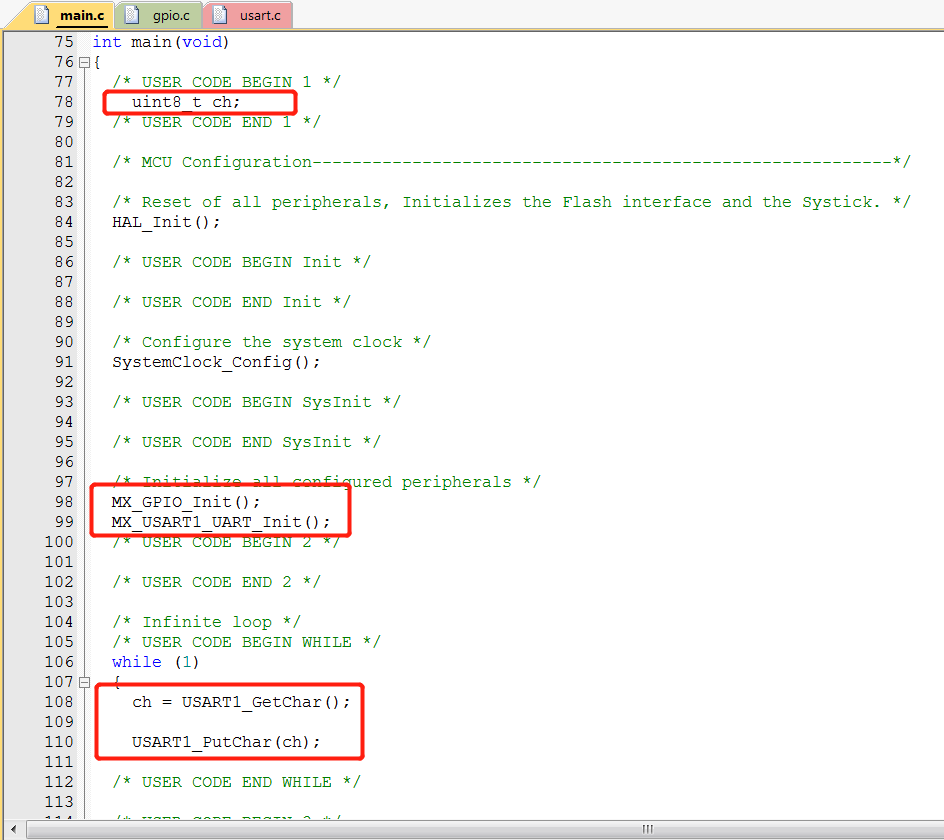Image resolution: width=944 pixels, height=840 pixels.
Task: Click the 'int main(void)' declaration
Action: [161, 42]
